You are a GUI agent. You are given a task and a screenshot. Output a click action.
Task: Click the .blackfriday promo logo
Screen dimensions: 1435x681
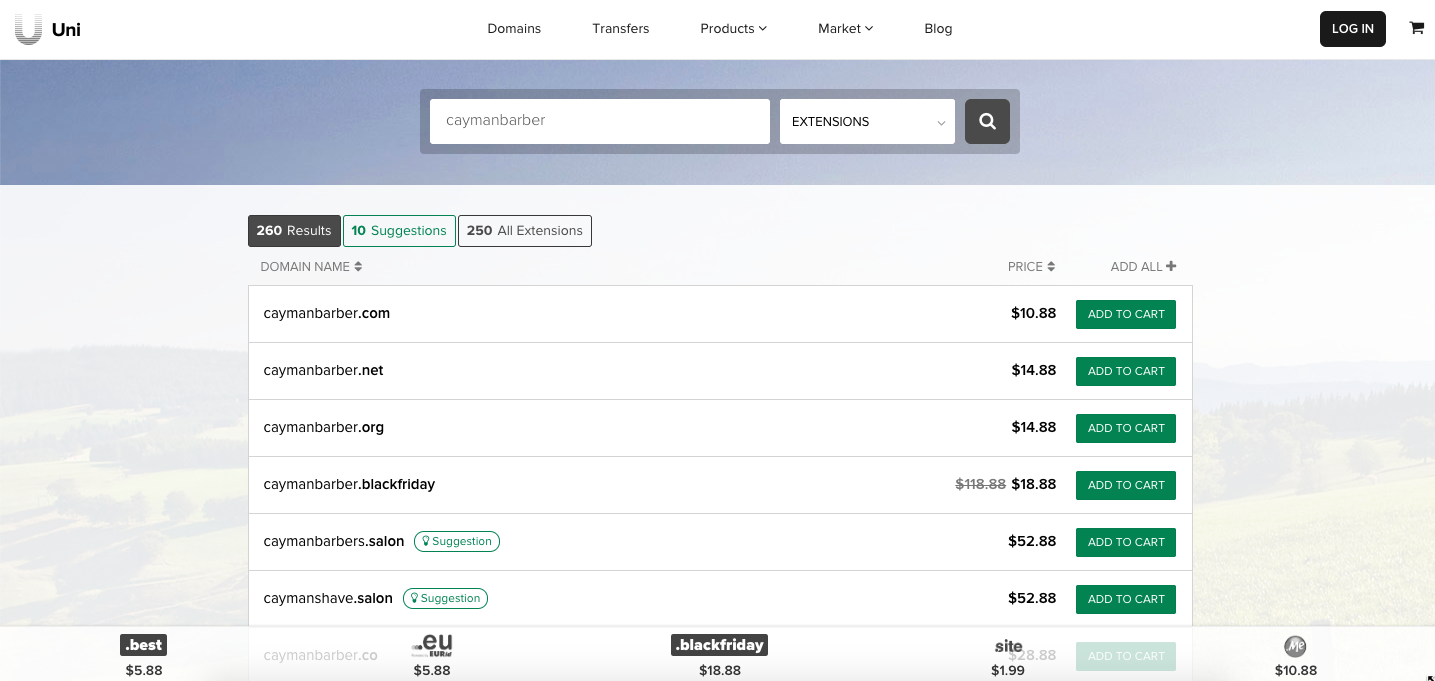(719, 645)
